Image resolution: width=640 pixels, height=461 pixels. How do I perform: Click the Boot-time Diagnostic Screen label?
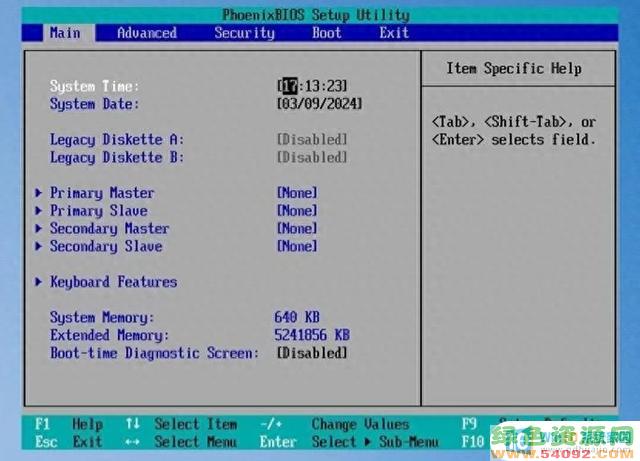point(154,353)
